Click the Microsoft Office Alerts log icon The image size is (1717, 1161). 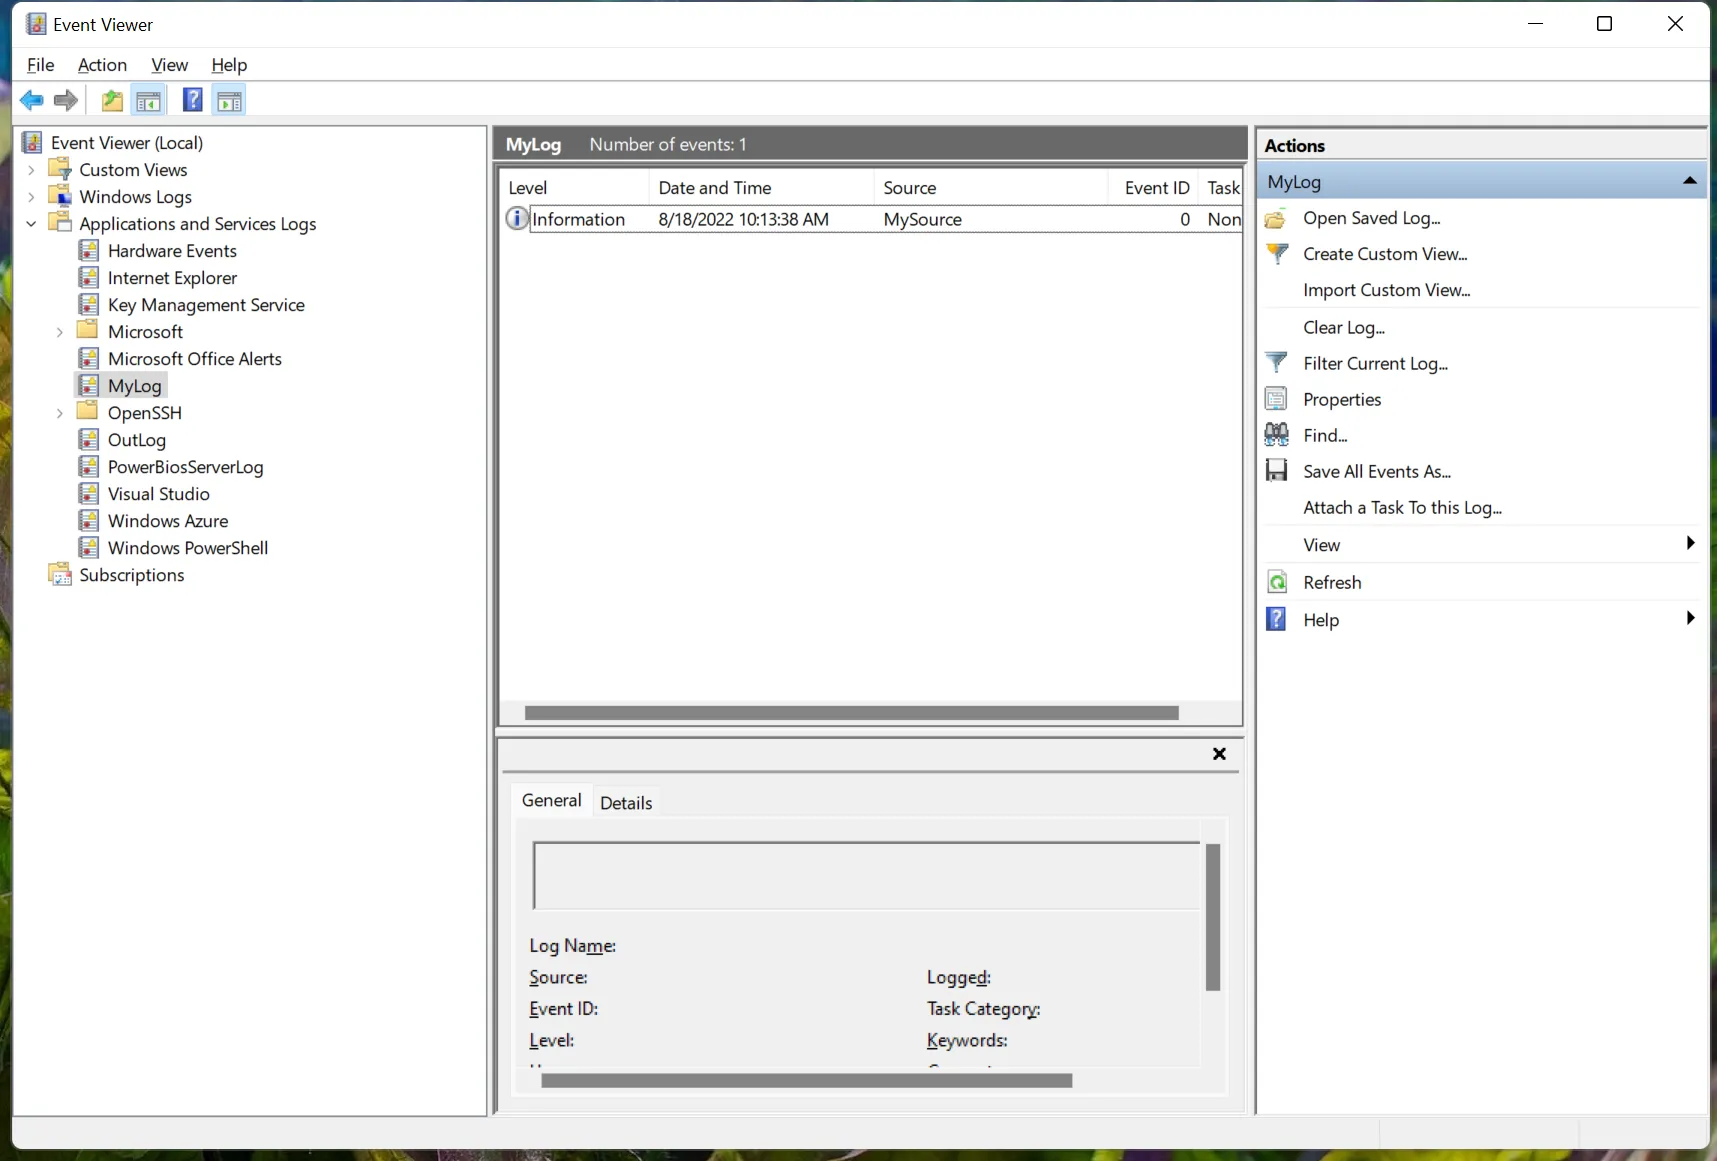(89, 358)
